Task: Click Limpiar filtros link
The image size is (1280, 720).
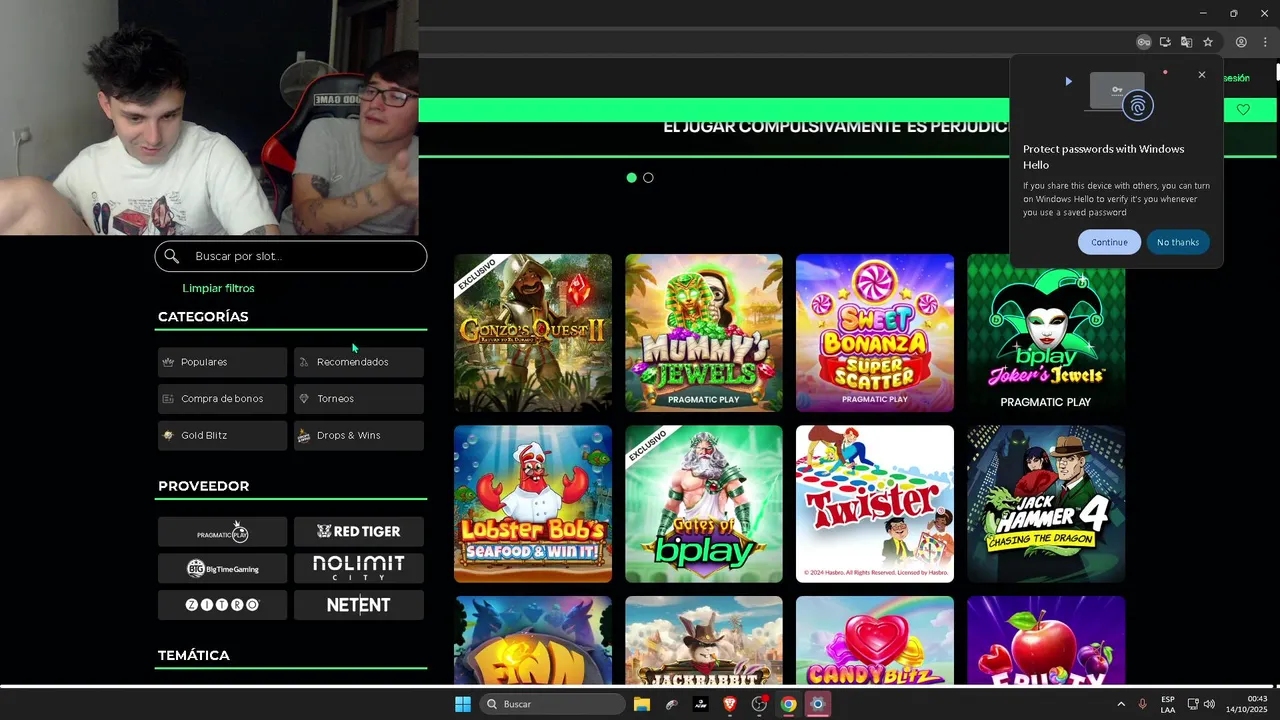Action: 218,288
